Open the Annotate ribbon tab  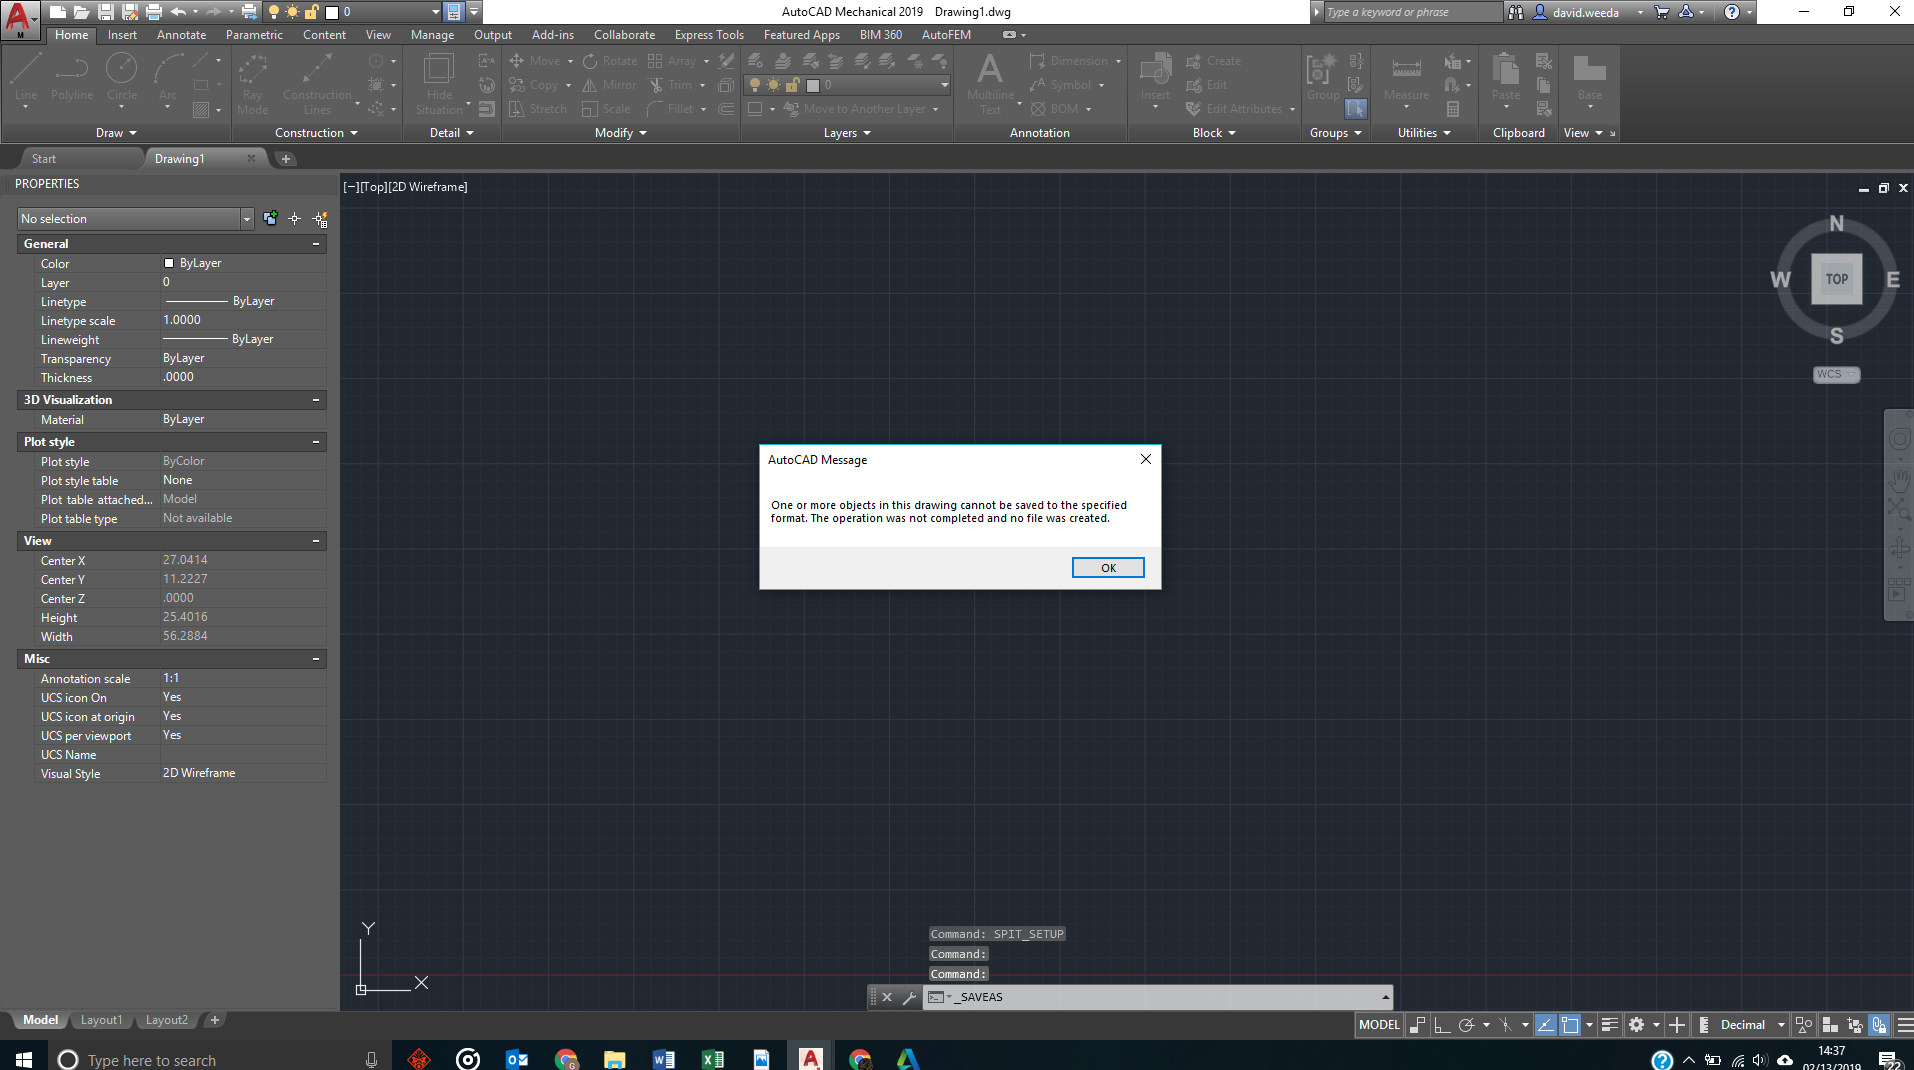pos(181,35)
